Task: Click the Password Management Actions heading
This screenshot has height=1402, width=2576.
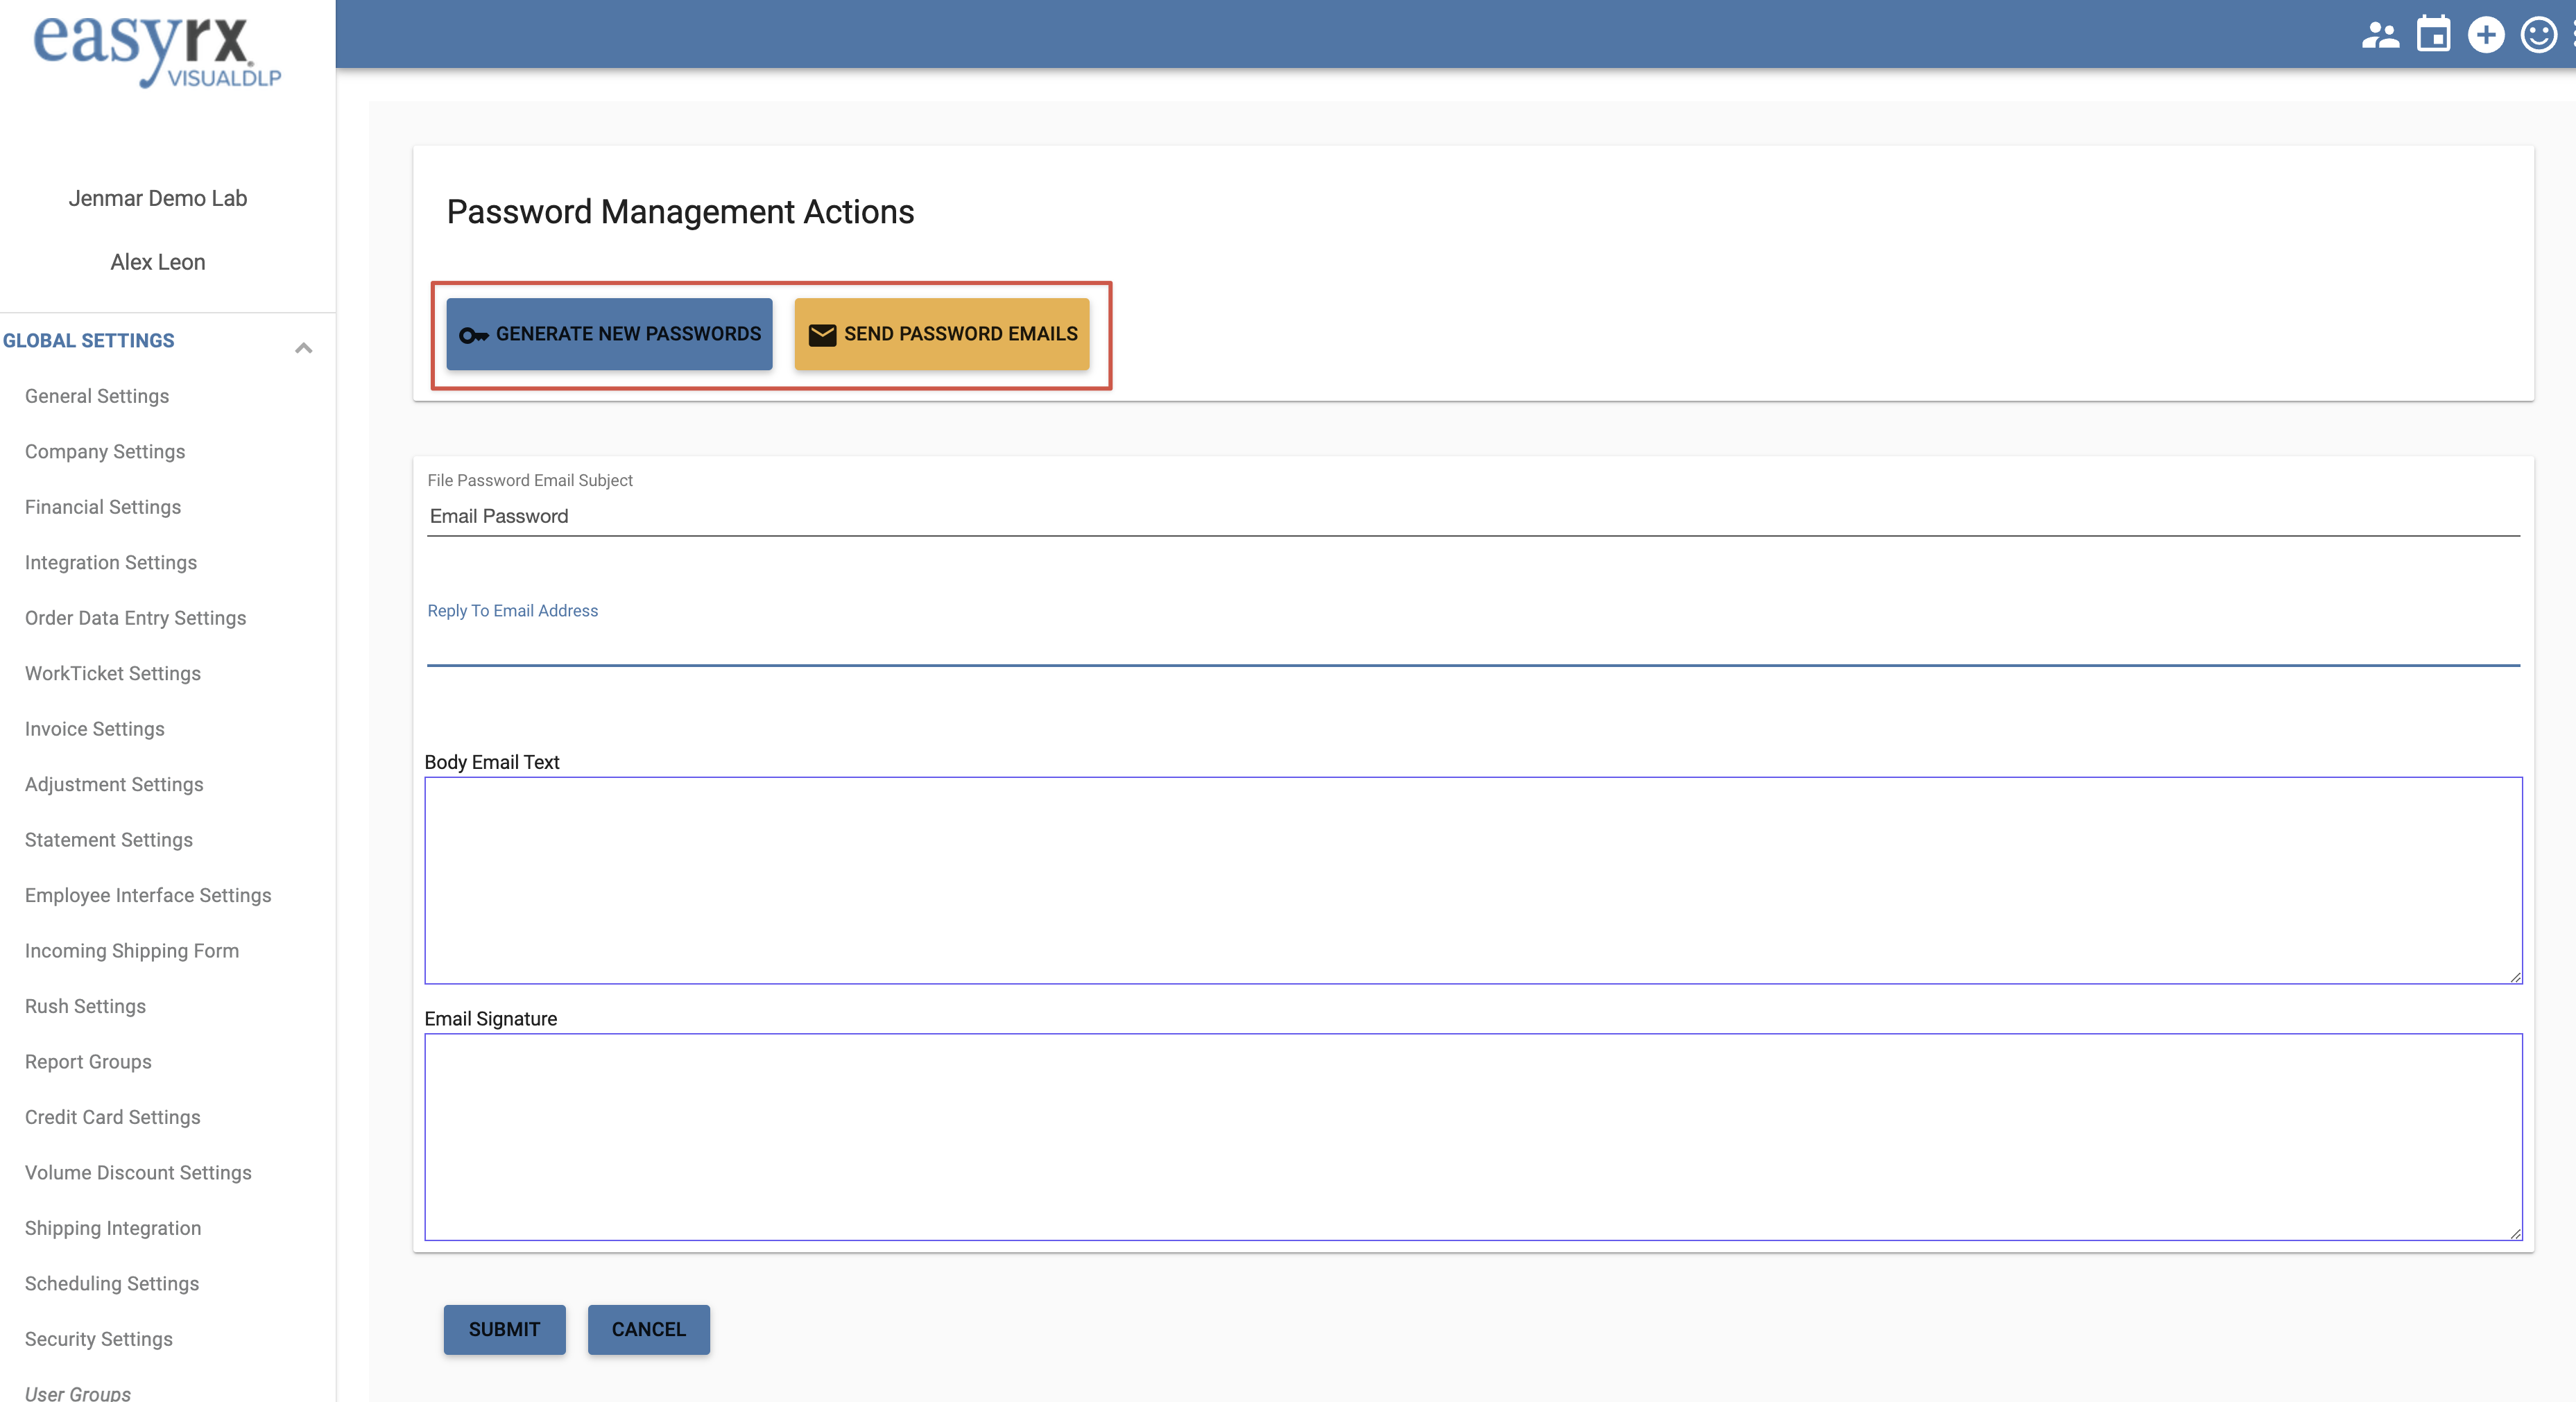Action: pyautogui.click(x=680, y=212)
